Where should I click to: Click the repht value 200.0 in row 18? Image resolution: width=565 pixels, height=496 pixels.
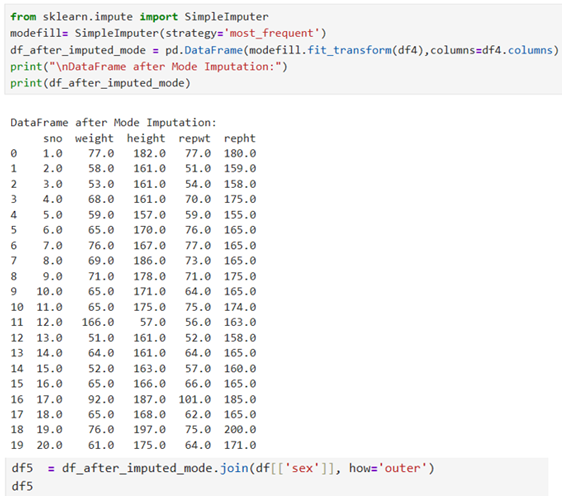coord(240,429)
